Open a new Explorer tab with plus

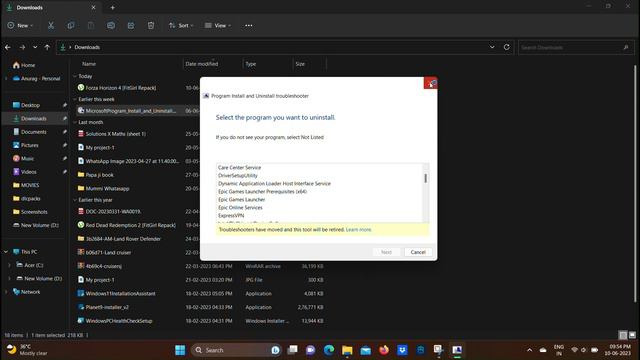click(113, 7)
